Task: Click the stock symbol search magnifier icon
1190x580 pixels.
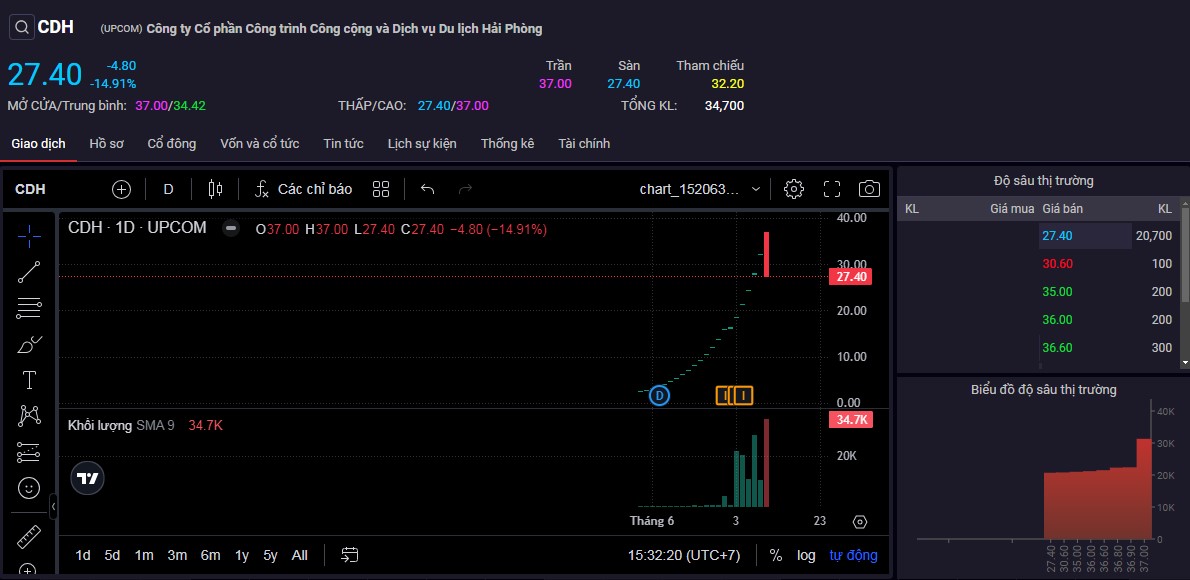Action: pos(22,28)
